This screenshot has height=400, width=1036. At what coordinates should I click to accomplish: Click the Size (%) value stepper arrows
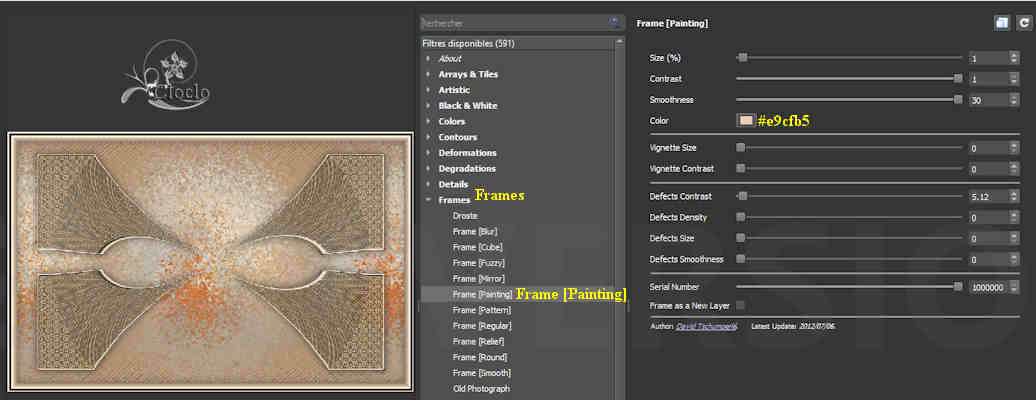coord(1015,58)
